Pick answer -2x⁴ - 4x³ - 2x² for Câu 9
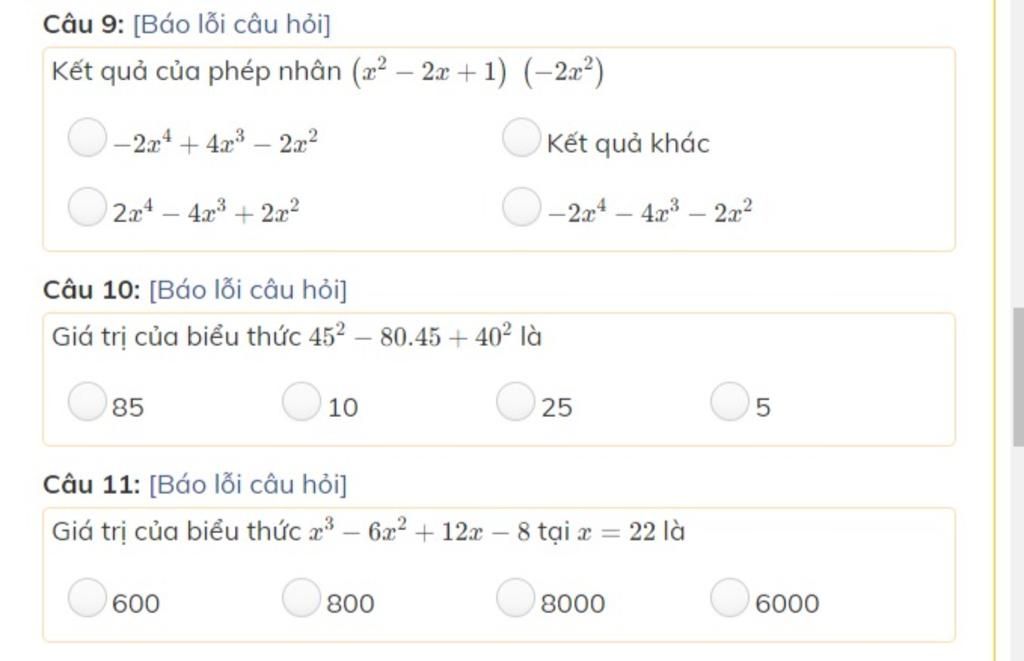Screen dimensions: 1024x661 (521, 207)
